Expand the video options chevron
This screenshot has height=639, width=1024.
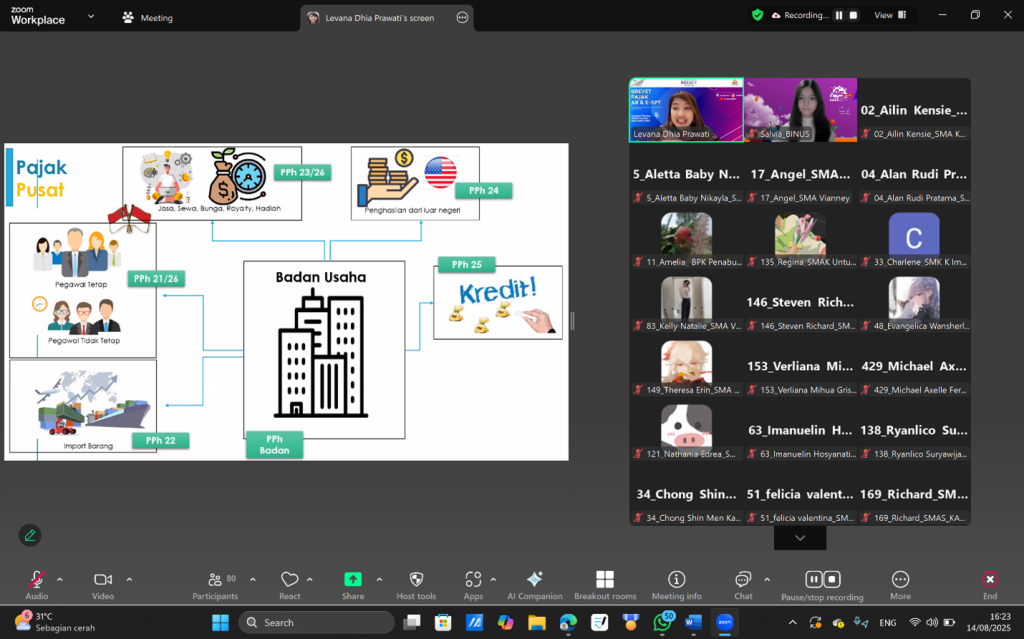129,579
